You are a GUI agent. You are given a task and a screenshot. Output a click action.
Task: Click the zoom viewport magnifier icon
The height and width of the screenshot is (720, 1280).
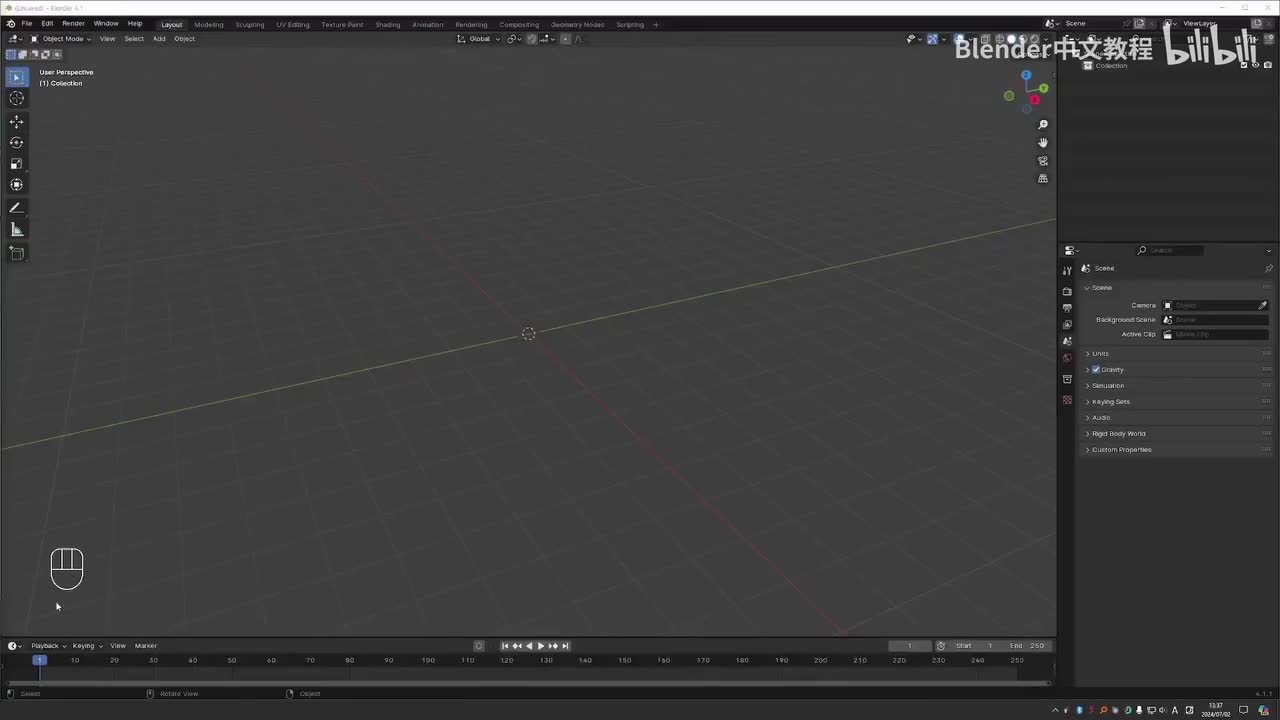click(x=1043, y=124)
